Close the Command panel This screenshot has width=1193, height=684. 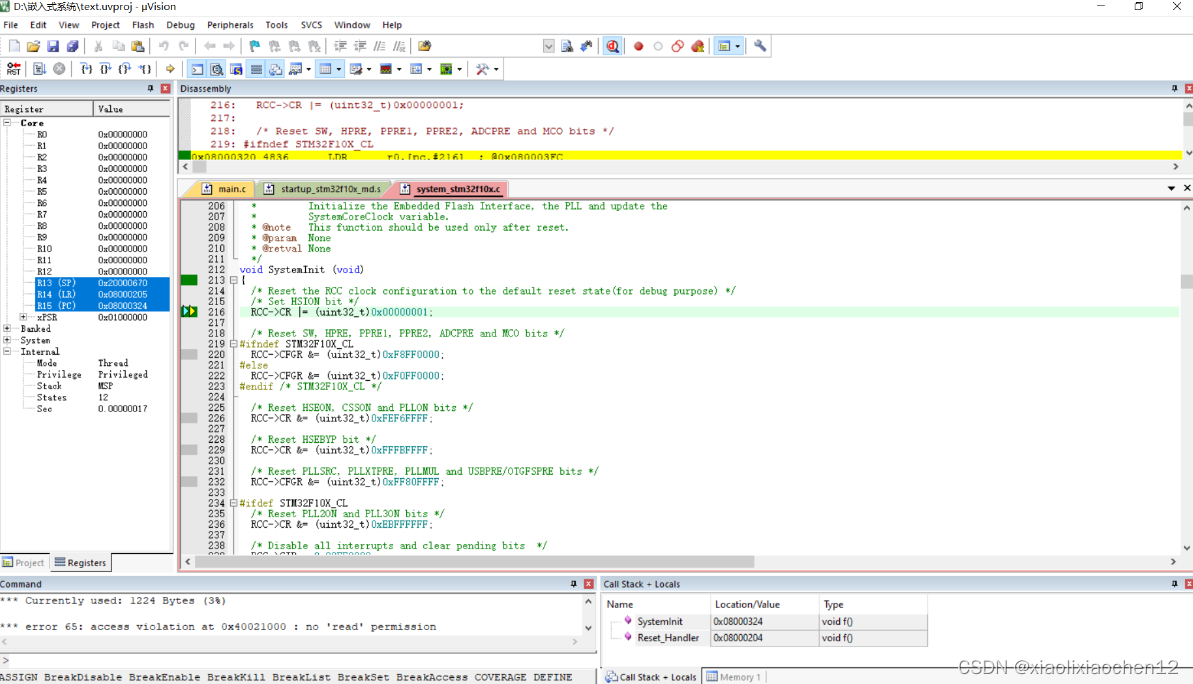pos(588,584)
